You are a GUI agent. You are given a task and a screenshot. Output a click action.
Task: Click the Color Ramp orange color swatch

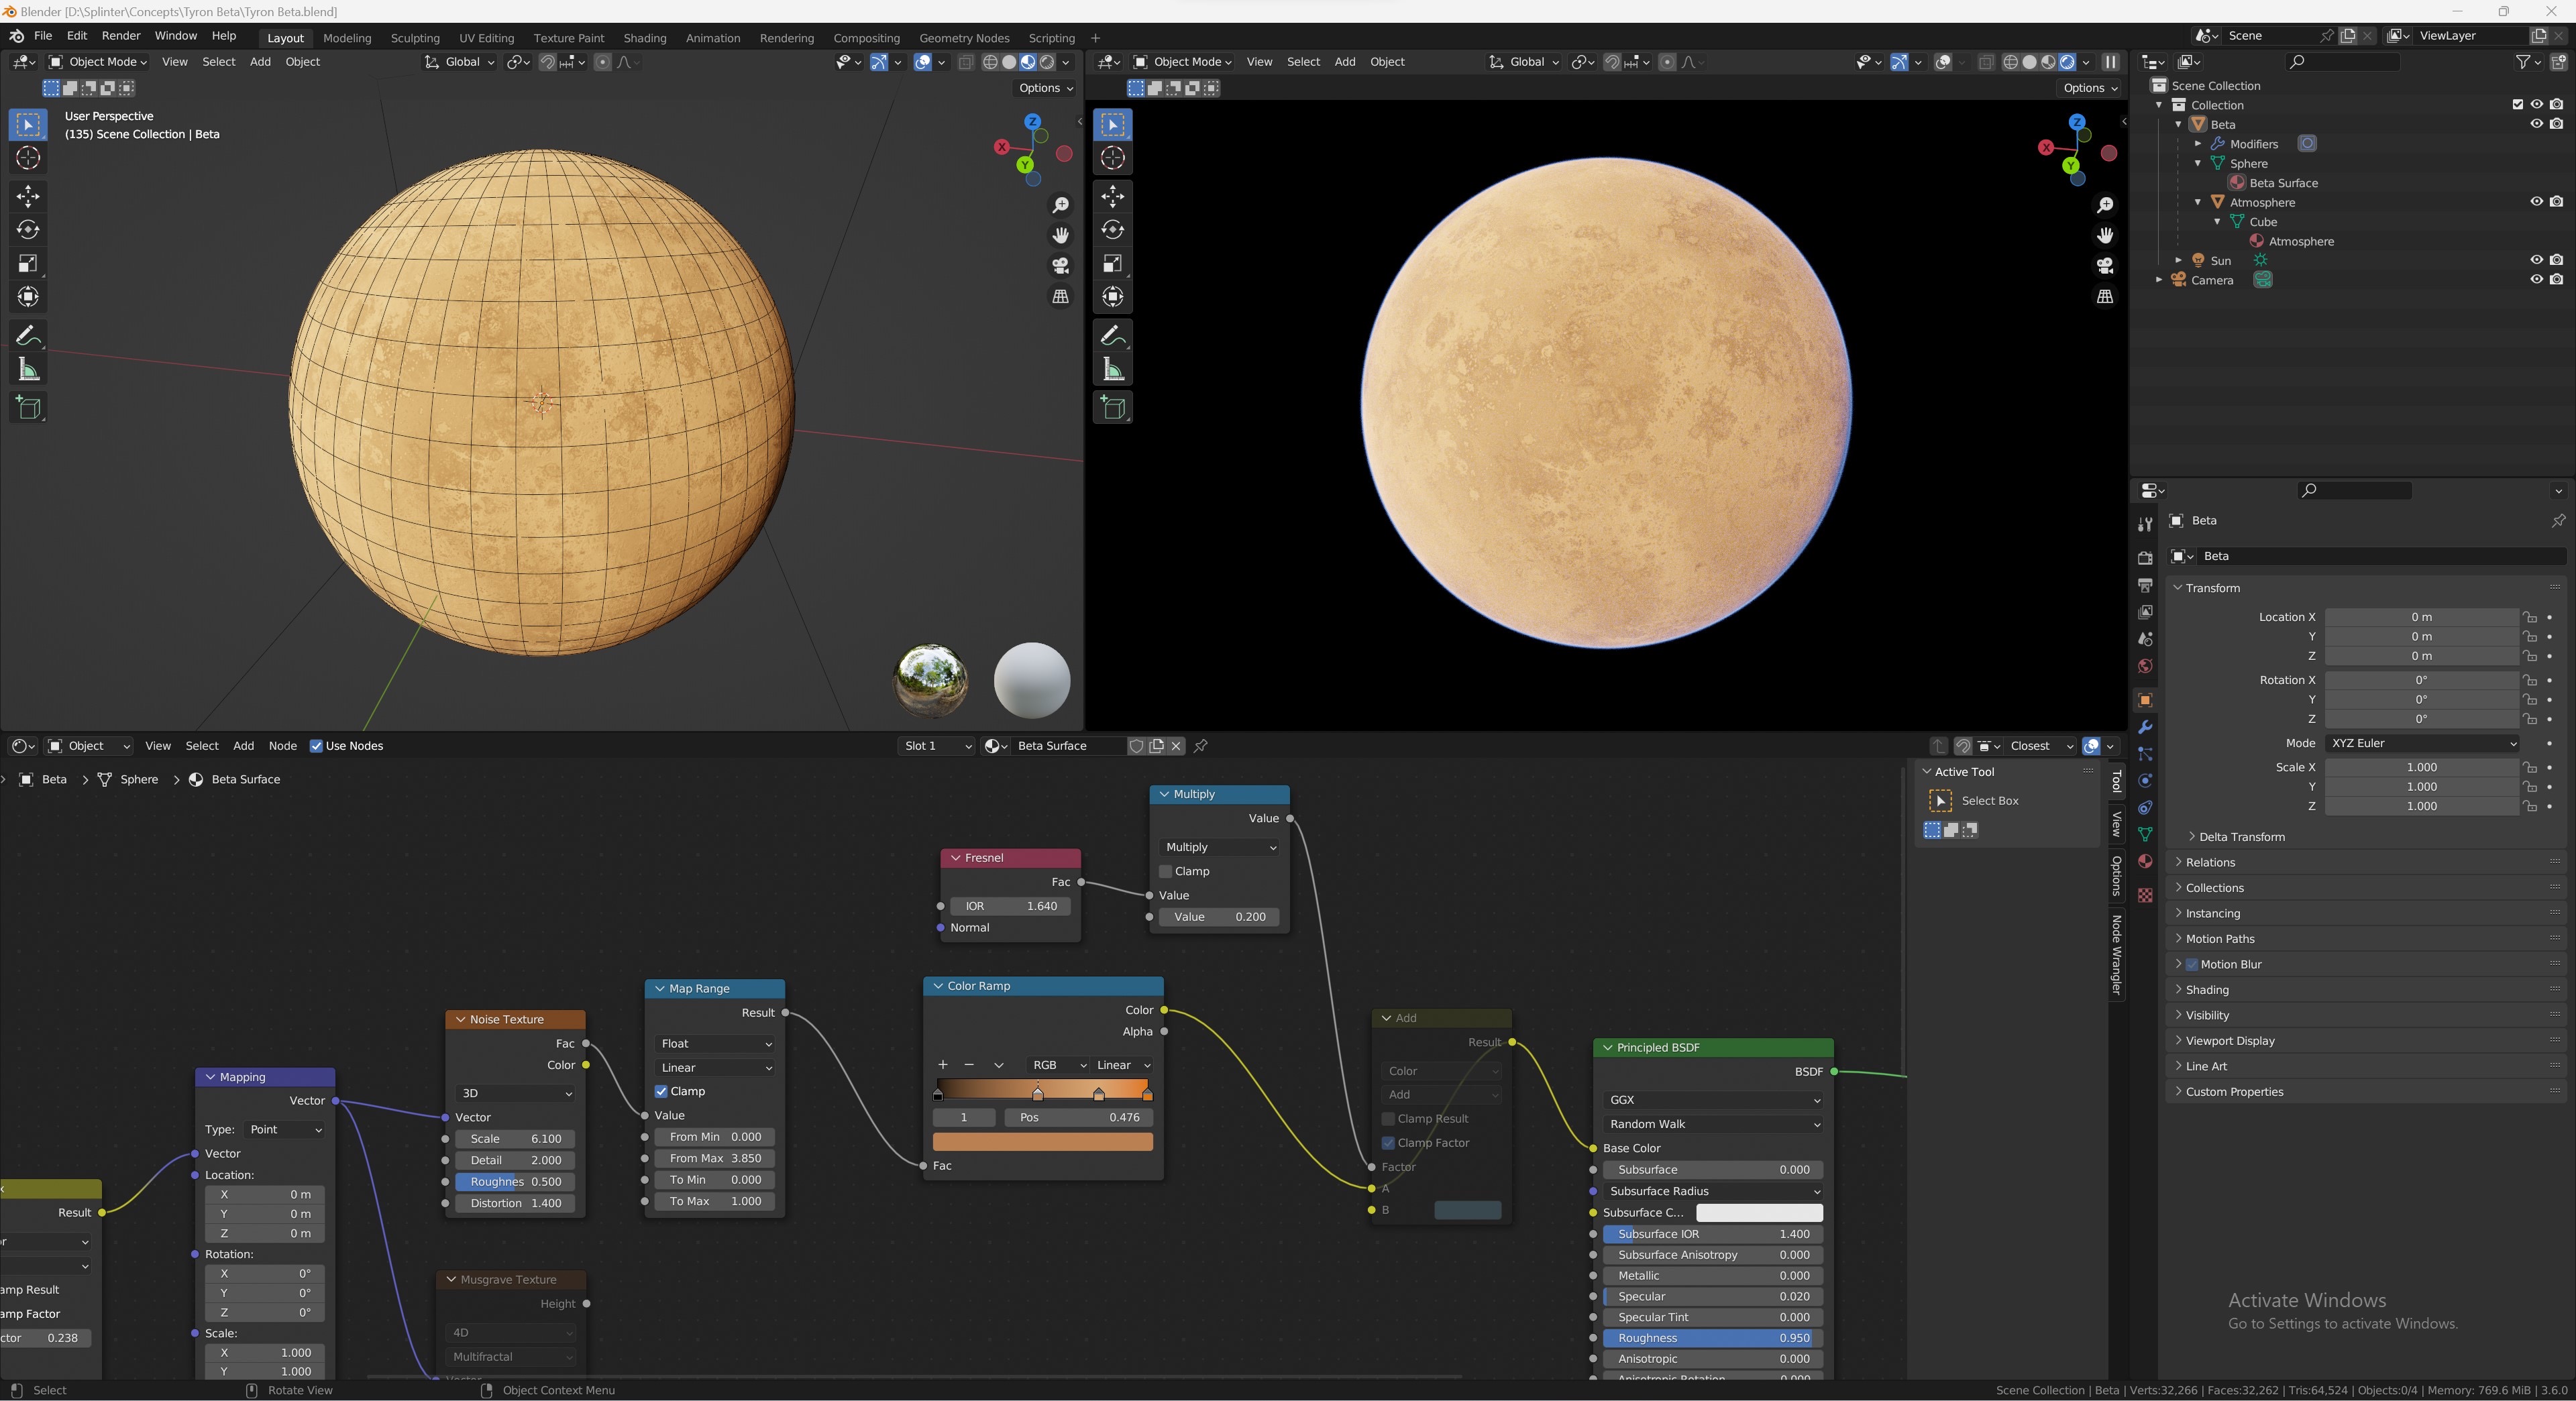click(x=1042, y=1142)
